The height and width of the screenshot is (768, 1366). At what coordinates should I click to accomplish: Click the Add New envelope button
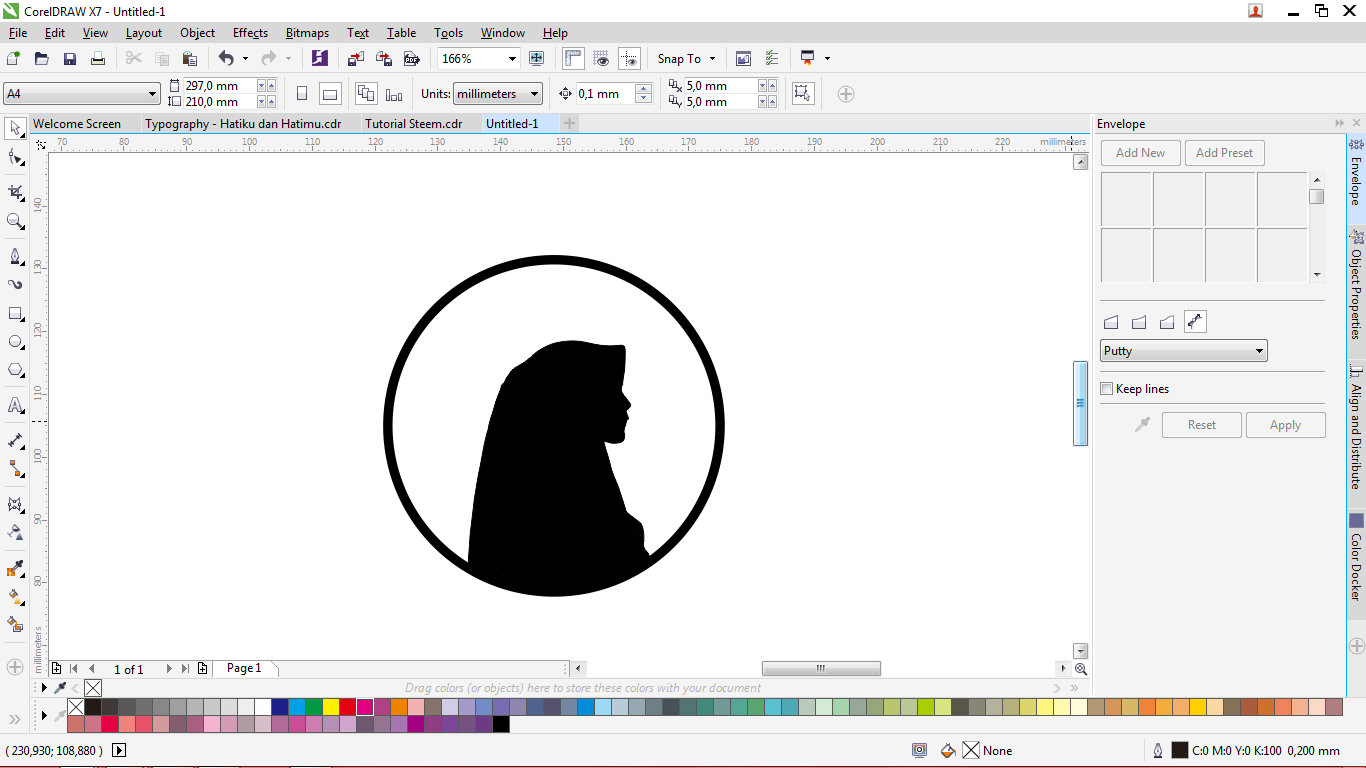pyautogui.click(x=1140, y=153)
